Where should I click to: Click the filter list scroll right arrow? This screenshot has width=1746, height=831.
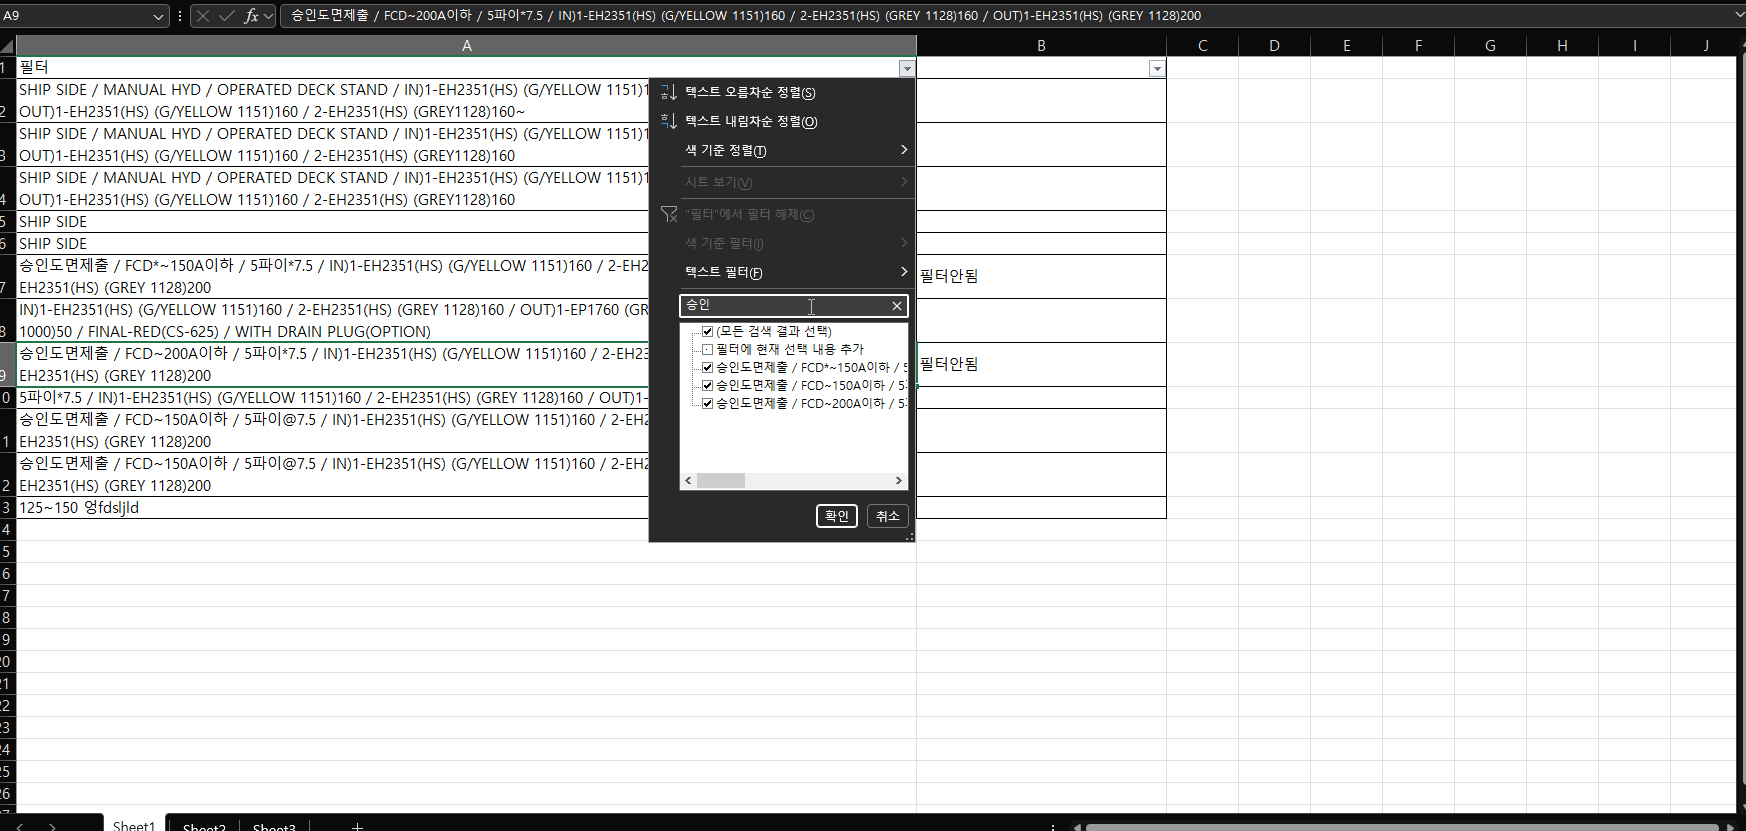pyautogui.click(x=898, y=481)
